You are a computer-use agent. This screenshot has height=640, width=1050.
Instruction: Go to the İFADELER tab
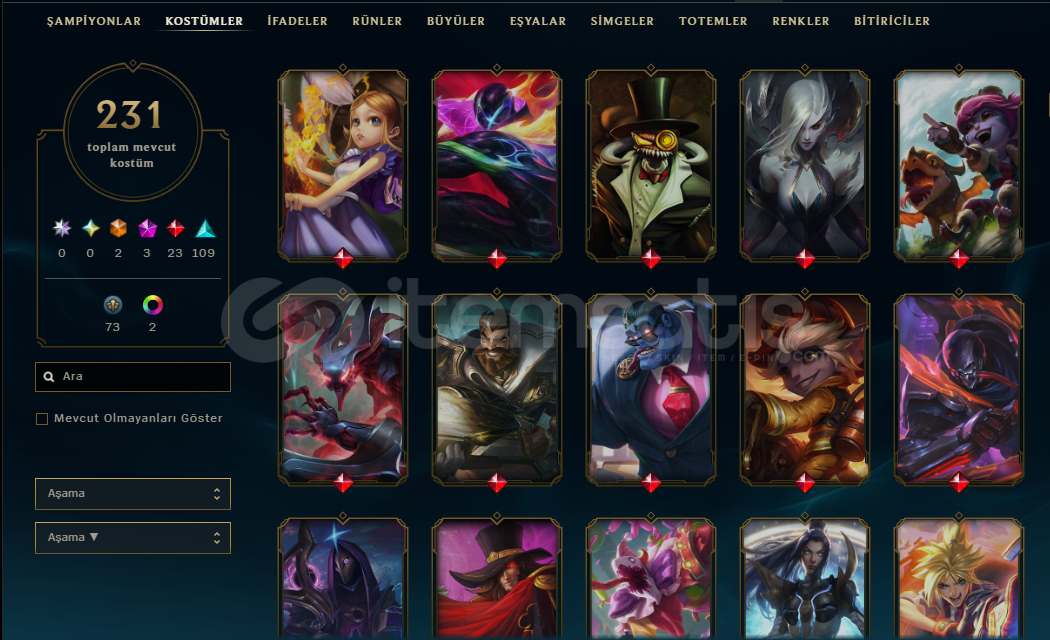point(297,21)
